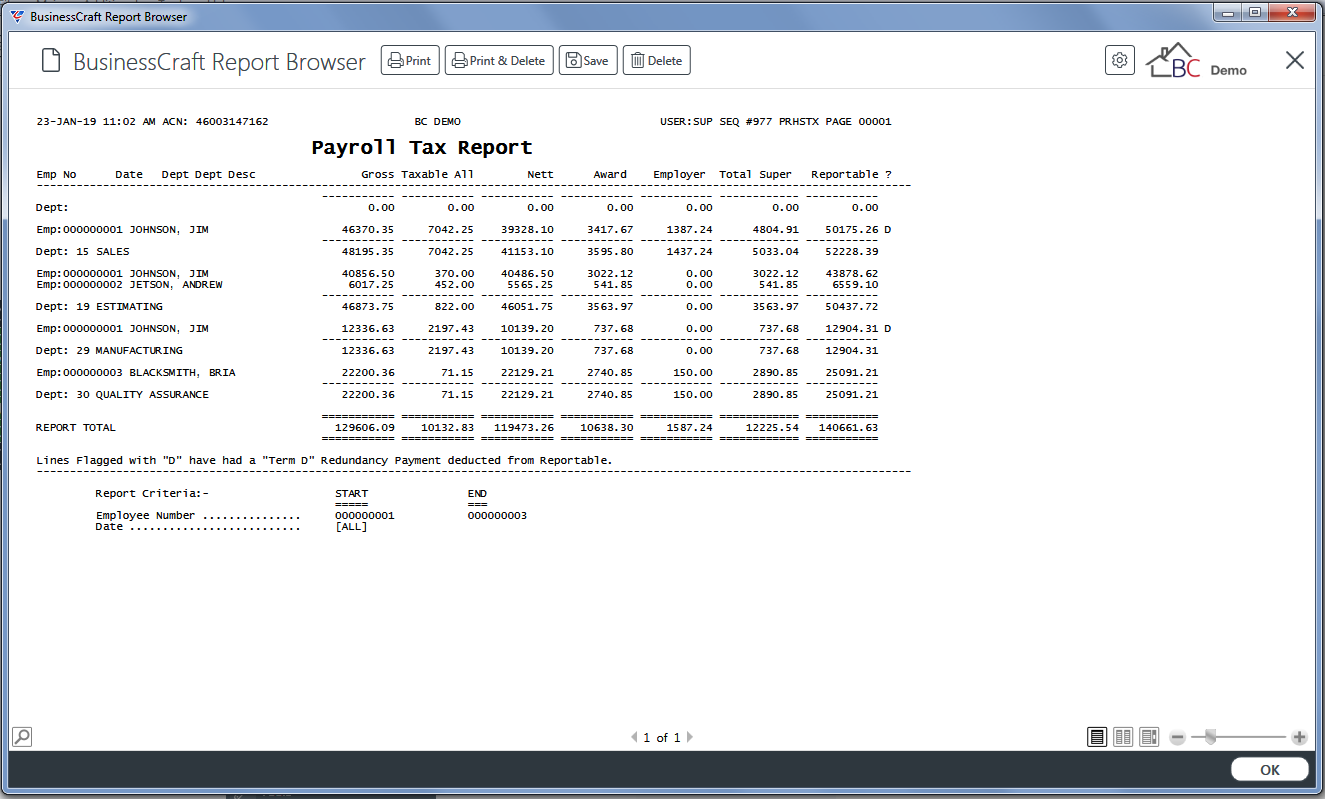Switch to two-page view
This screenshot has height=799, width=1325.
[x=1123, y=737]
